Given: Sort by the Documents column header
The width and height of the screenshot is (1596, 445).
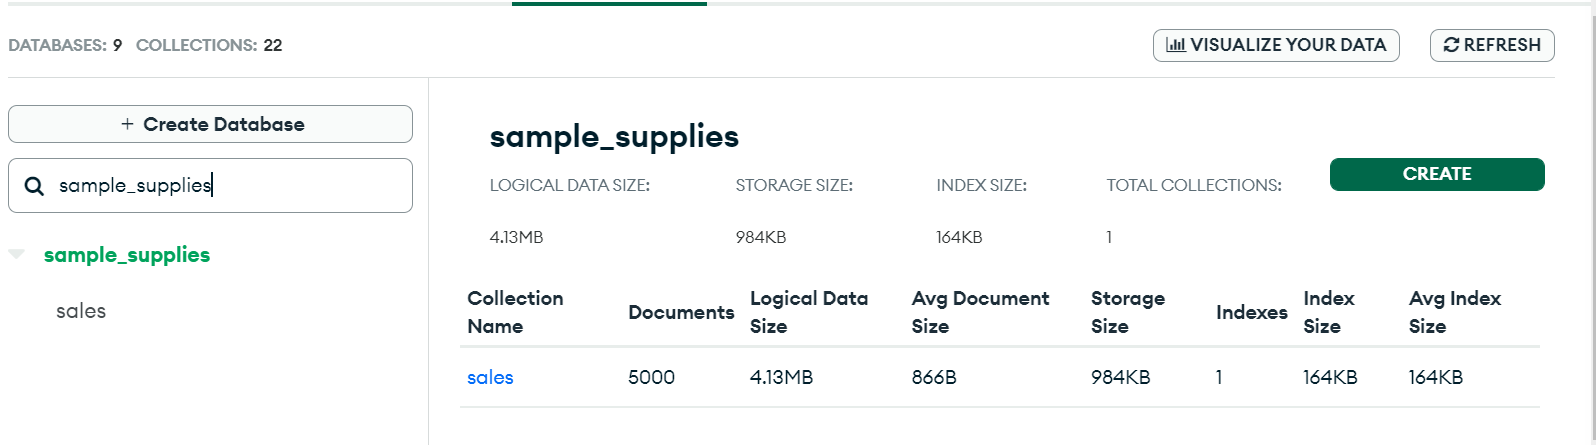Looking at the screenshot, I should (x=681, y=312).
